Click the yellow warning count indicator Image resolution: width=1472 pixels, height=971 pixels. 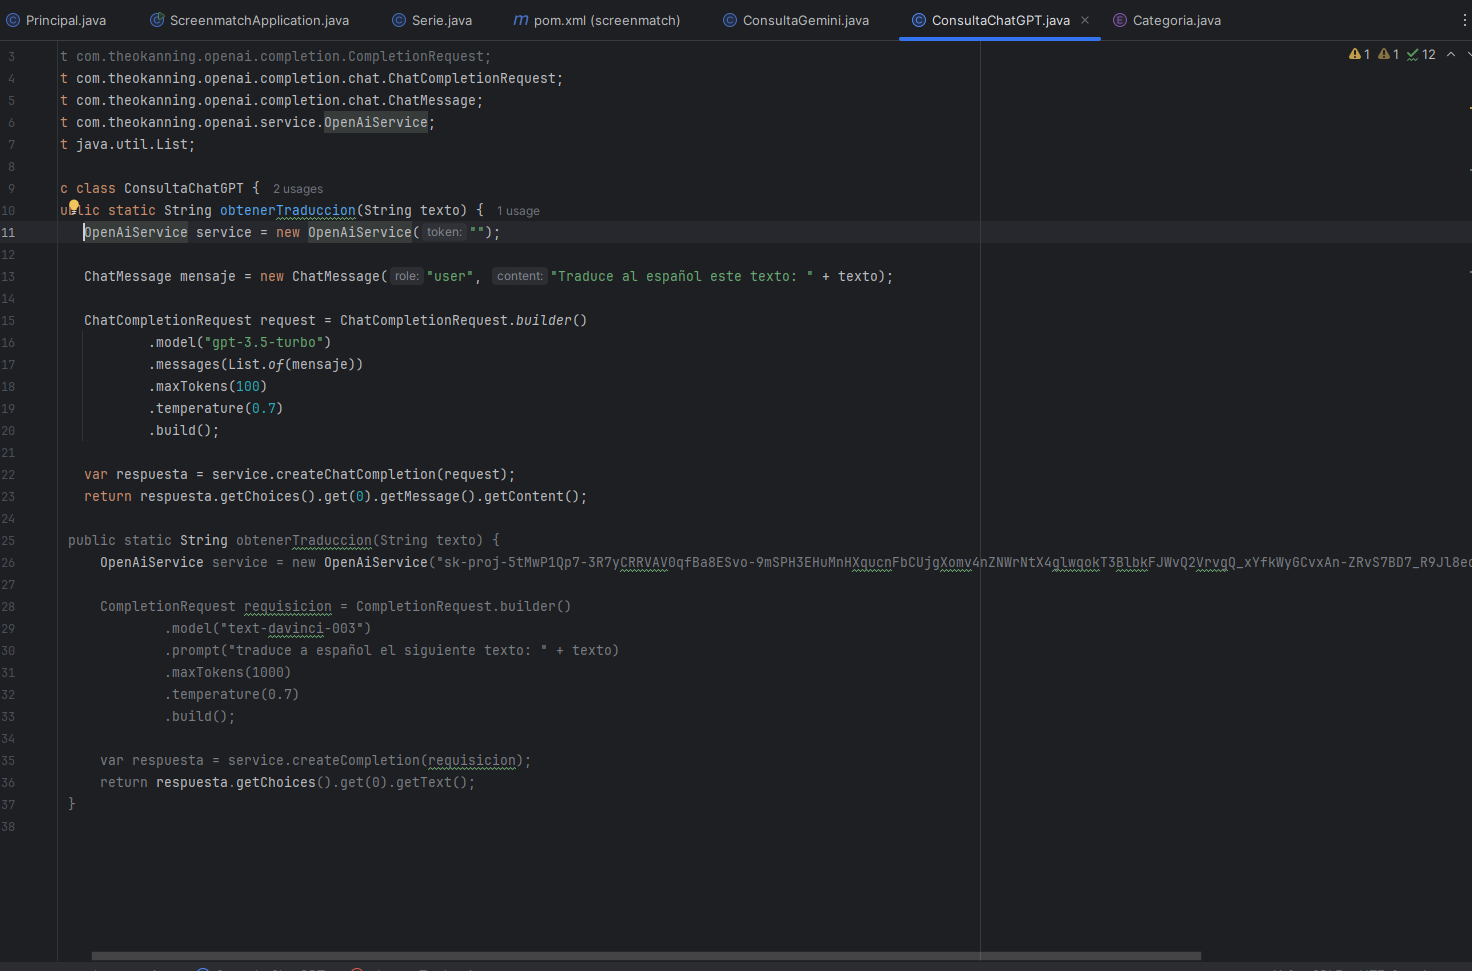click(x=1359, y=54)
